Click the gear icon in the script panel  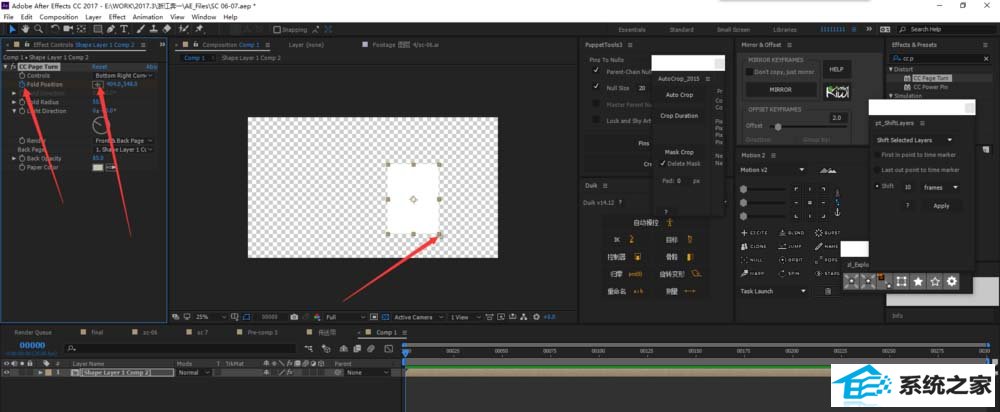click(951, 282)
